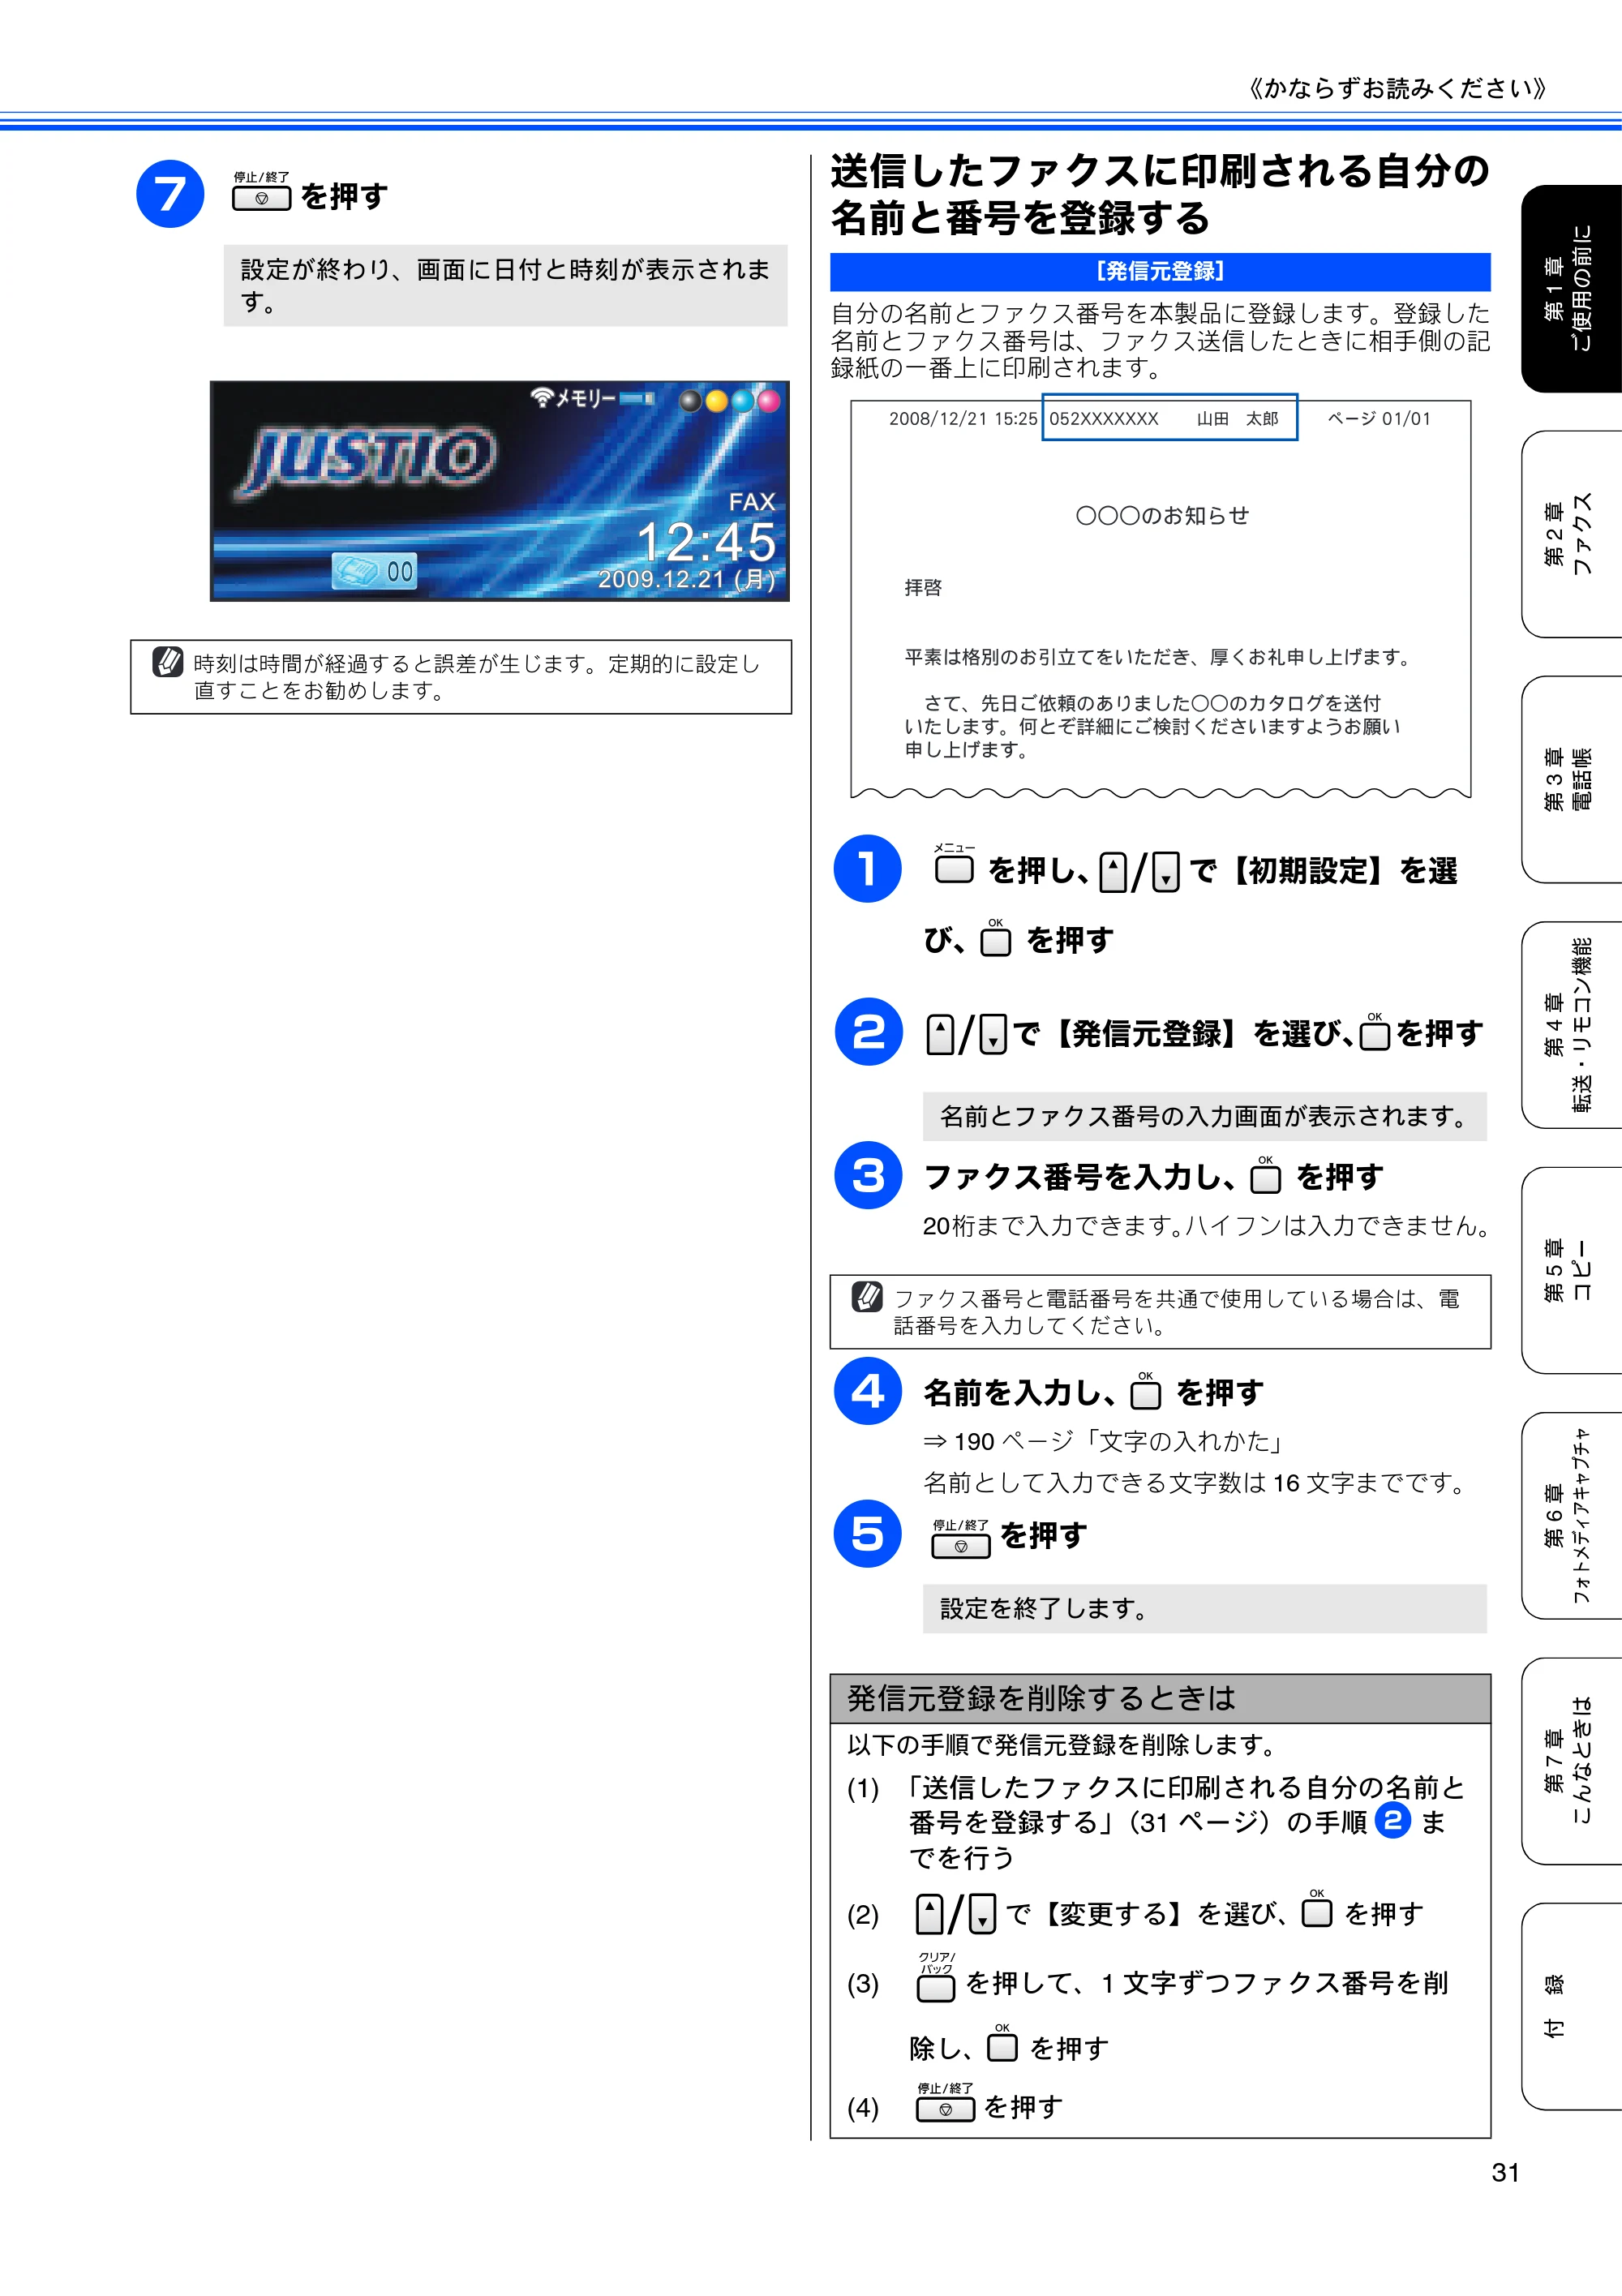Click the highlighted 052XXXXXXX 山田 太郎 fax header
Screen dimensions: 1622x2296
click(1169, 418)
